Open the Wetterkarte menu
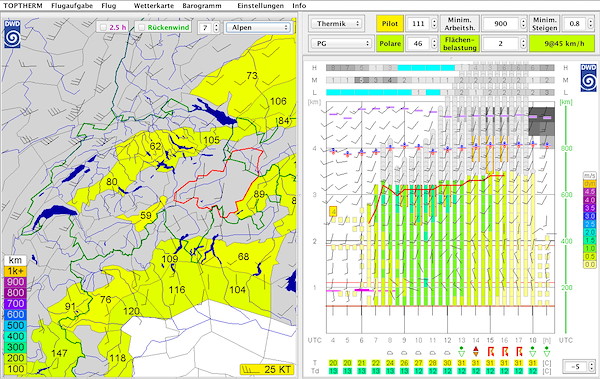 pos(154,6)
